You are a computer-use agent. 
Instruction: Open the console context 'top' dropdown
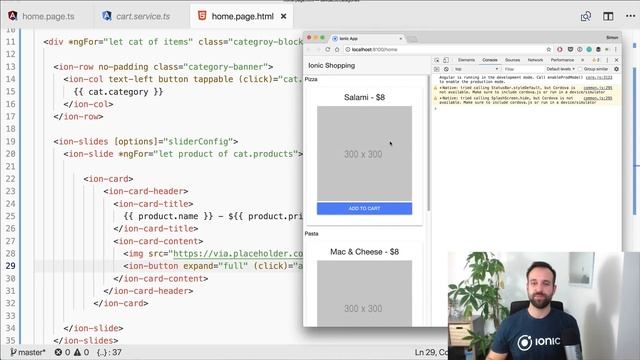(x=476, y=69)
